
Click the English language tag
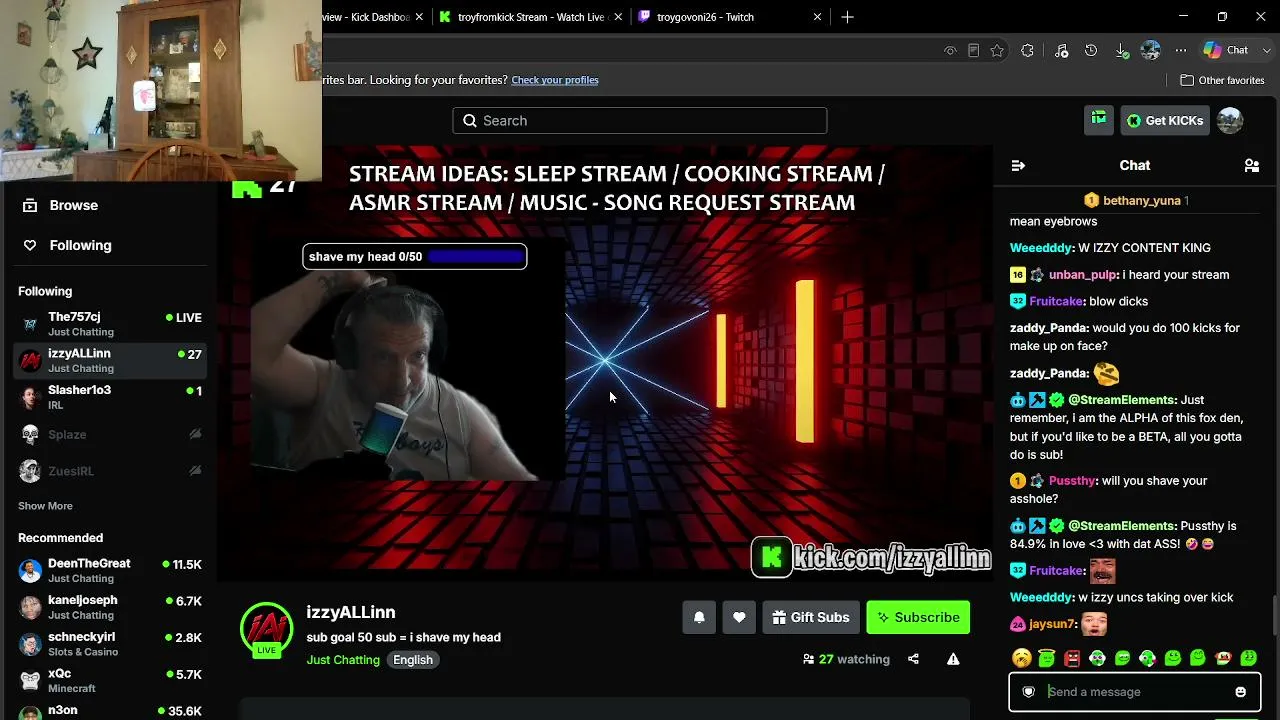(413, 660)
